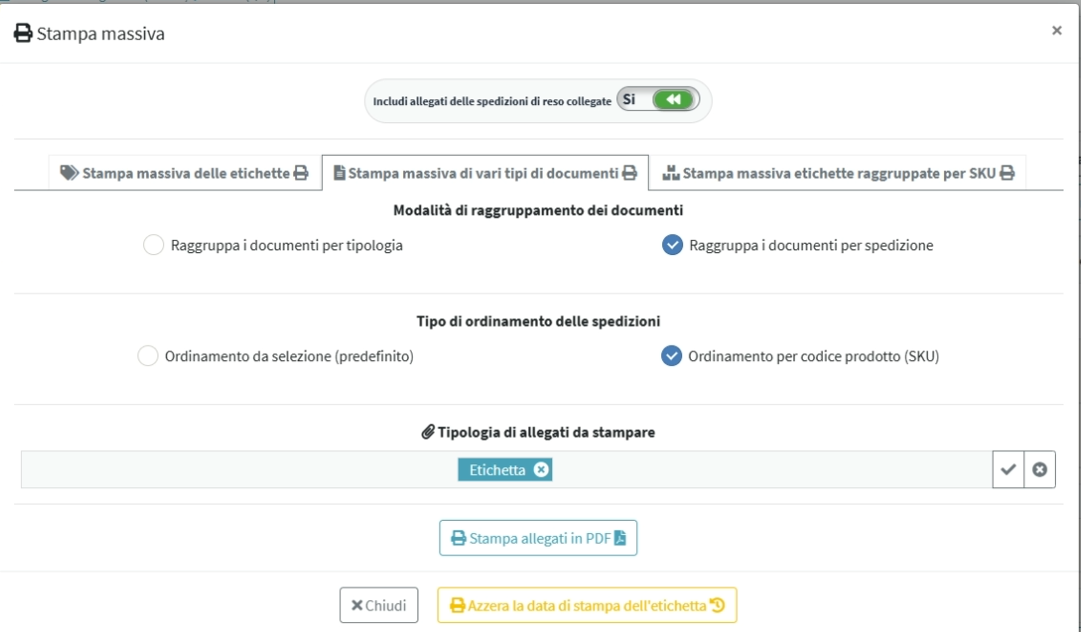Click the paperclip icon next to Tipologia di allegati
The image size is (1081, 632).
(x=427, y=432)
